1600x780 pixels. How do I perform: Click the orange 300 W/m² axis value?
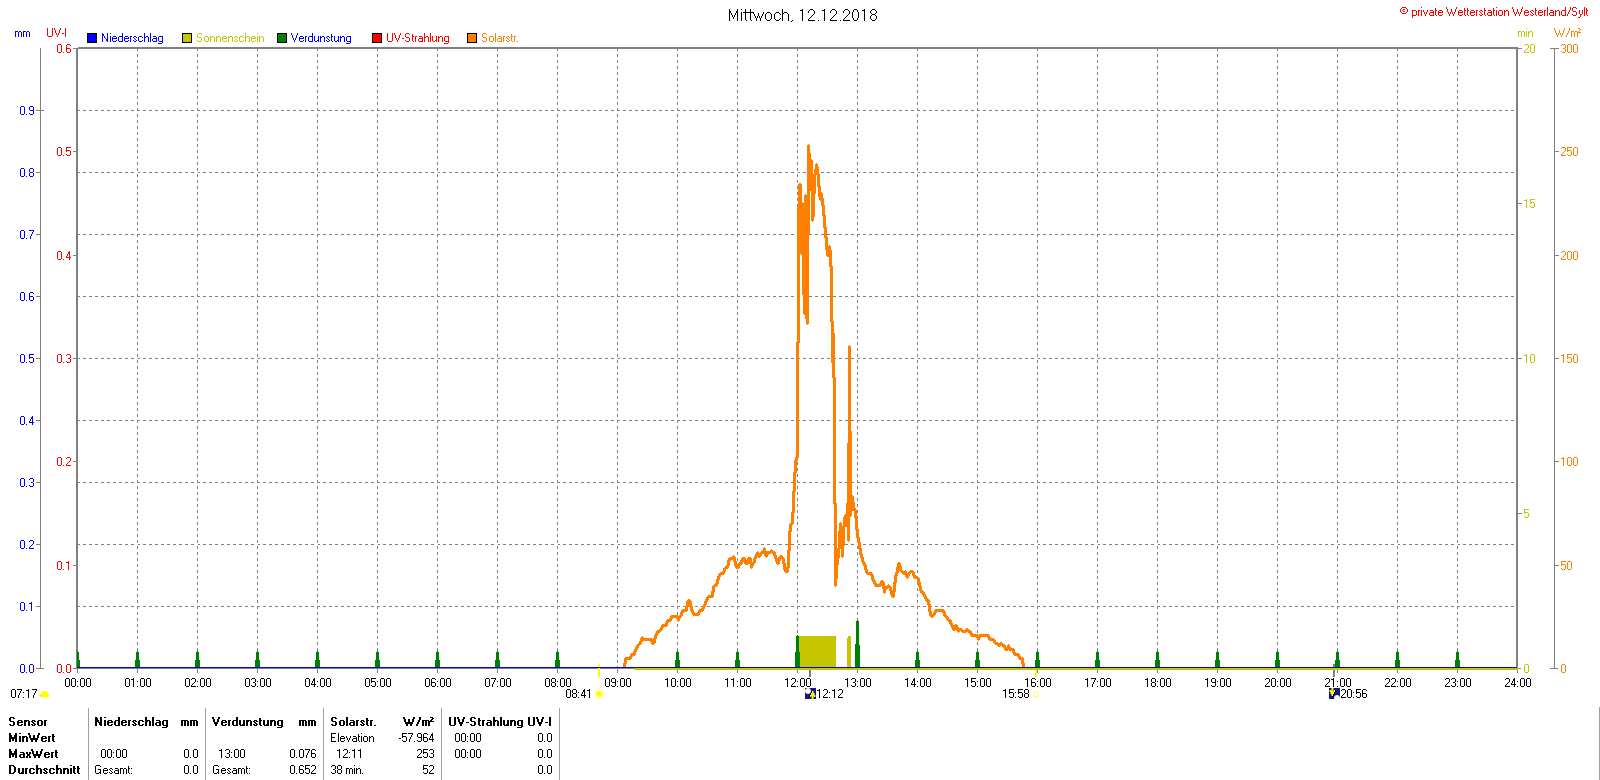coord(1570,49)
